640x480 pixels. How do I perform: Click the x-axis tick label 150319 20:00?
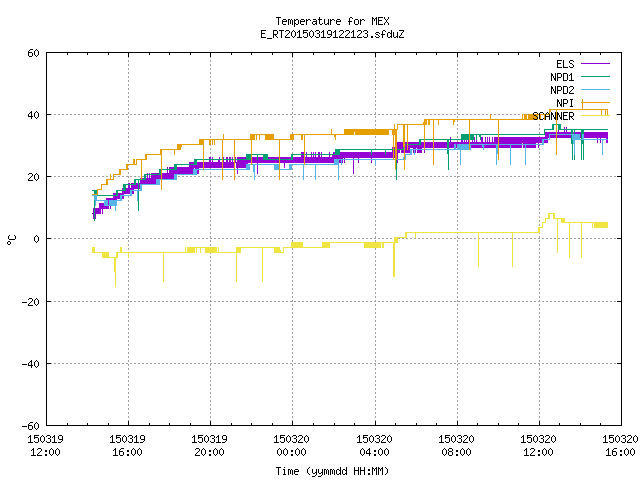pyautogui.click(x=209, y=446)
